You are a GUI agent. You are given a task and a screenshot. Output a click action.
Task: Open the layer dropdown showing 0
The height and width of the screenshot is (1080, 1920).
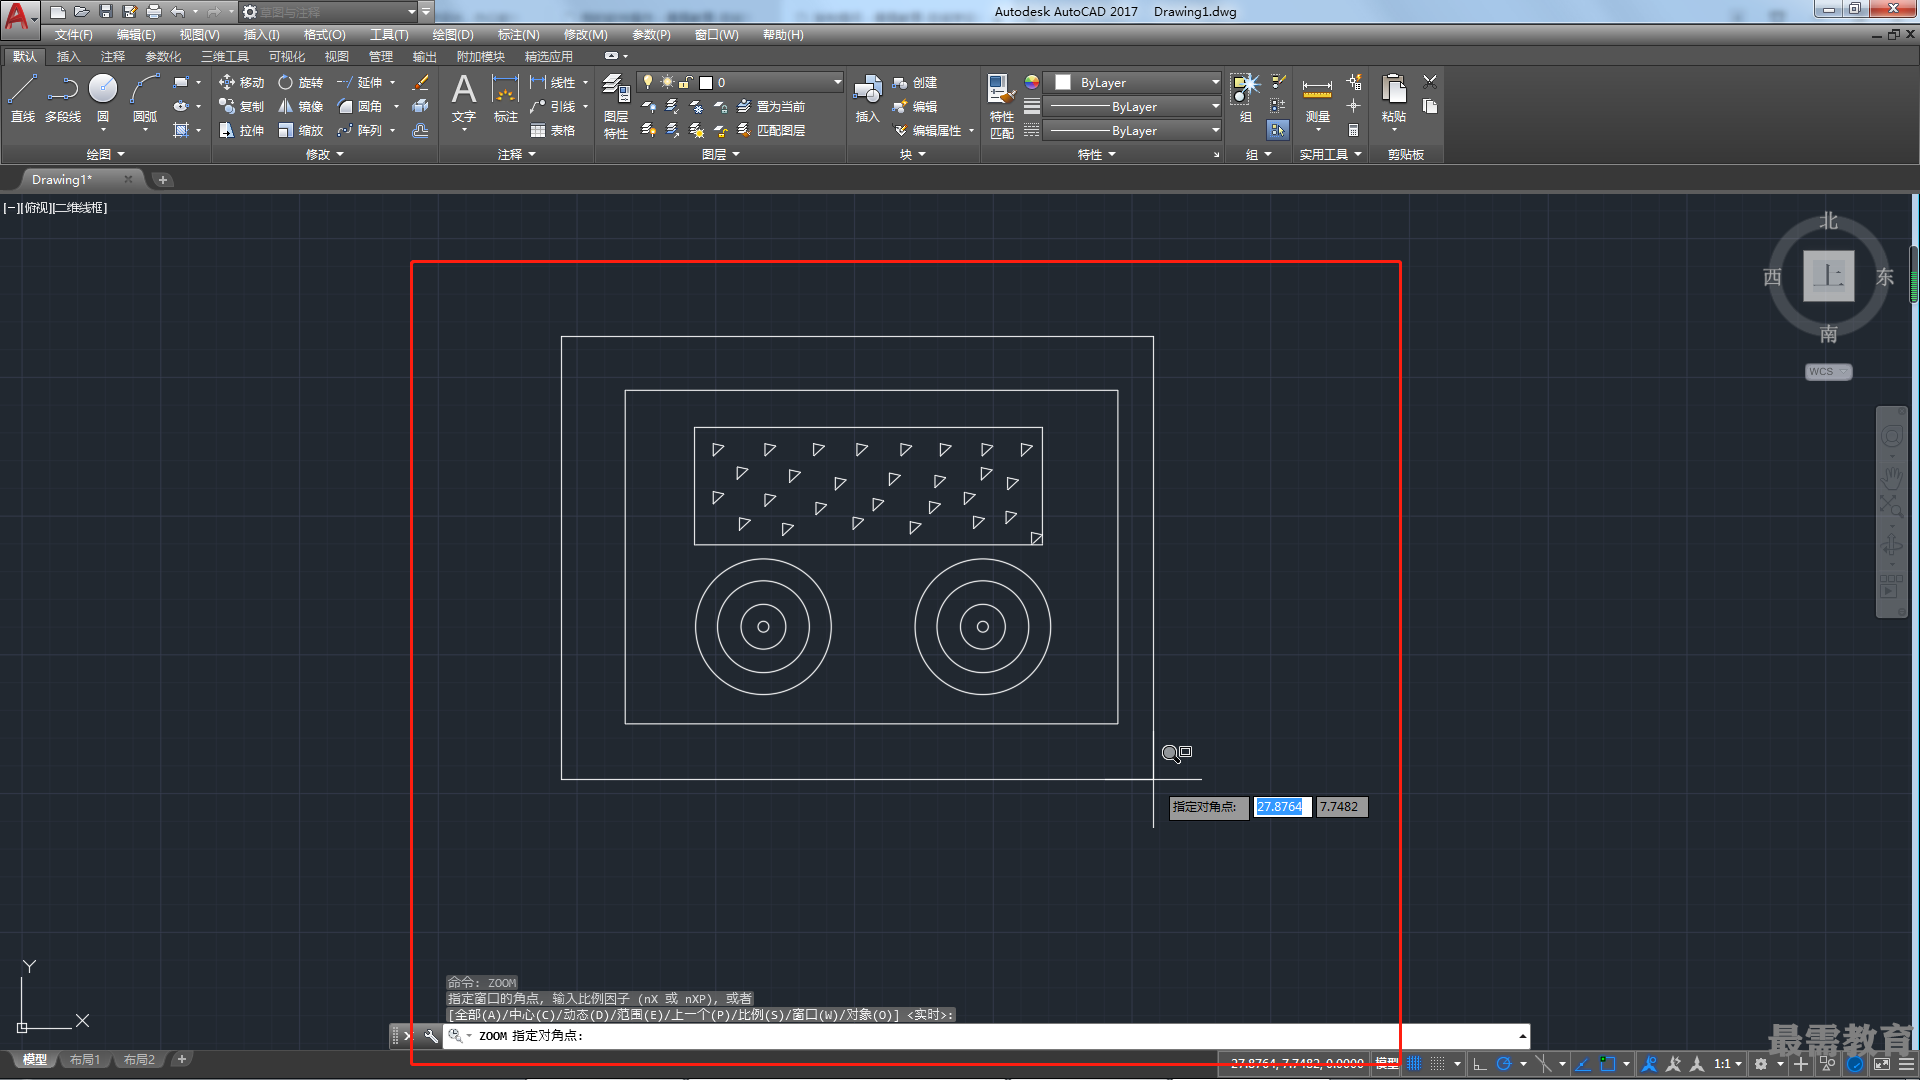coord(740,83)
